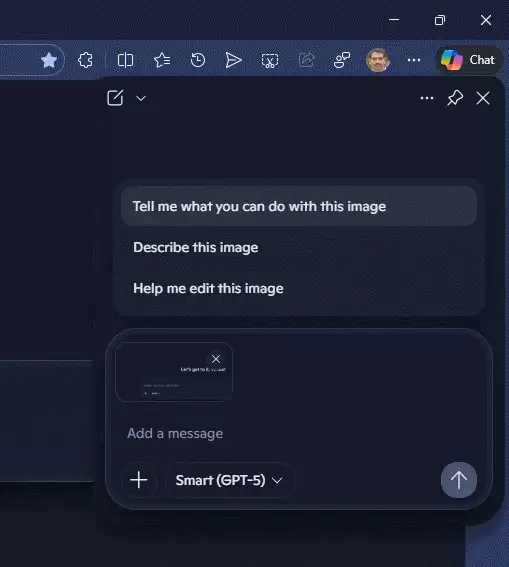Click the 'Add a message' field

(x=299, y=433)
